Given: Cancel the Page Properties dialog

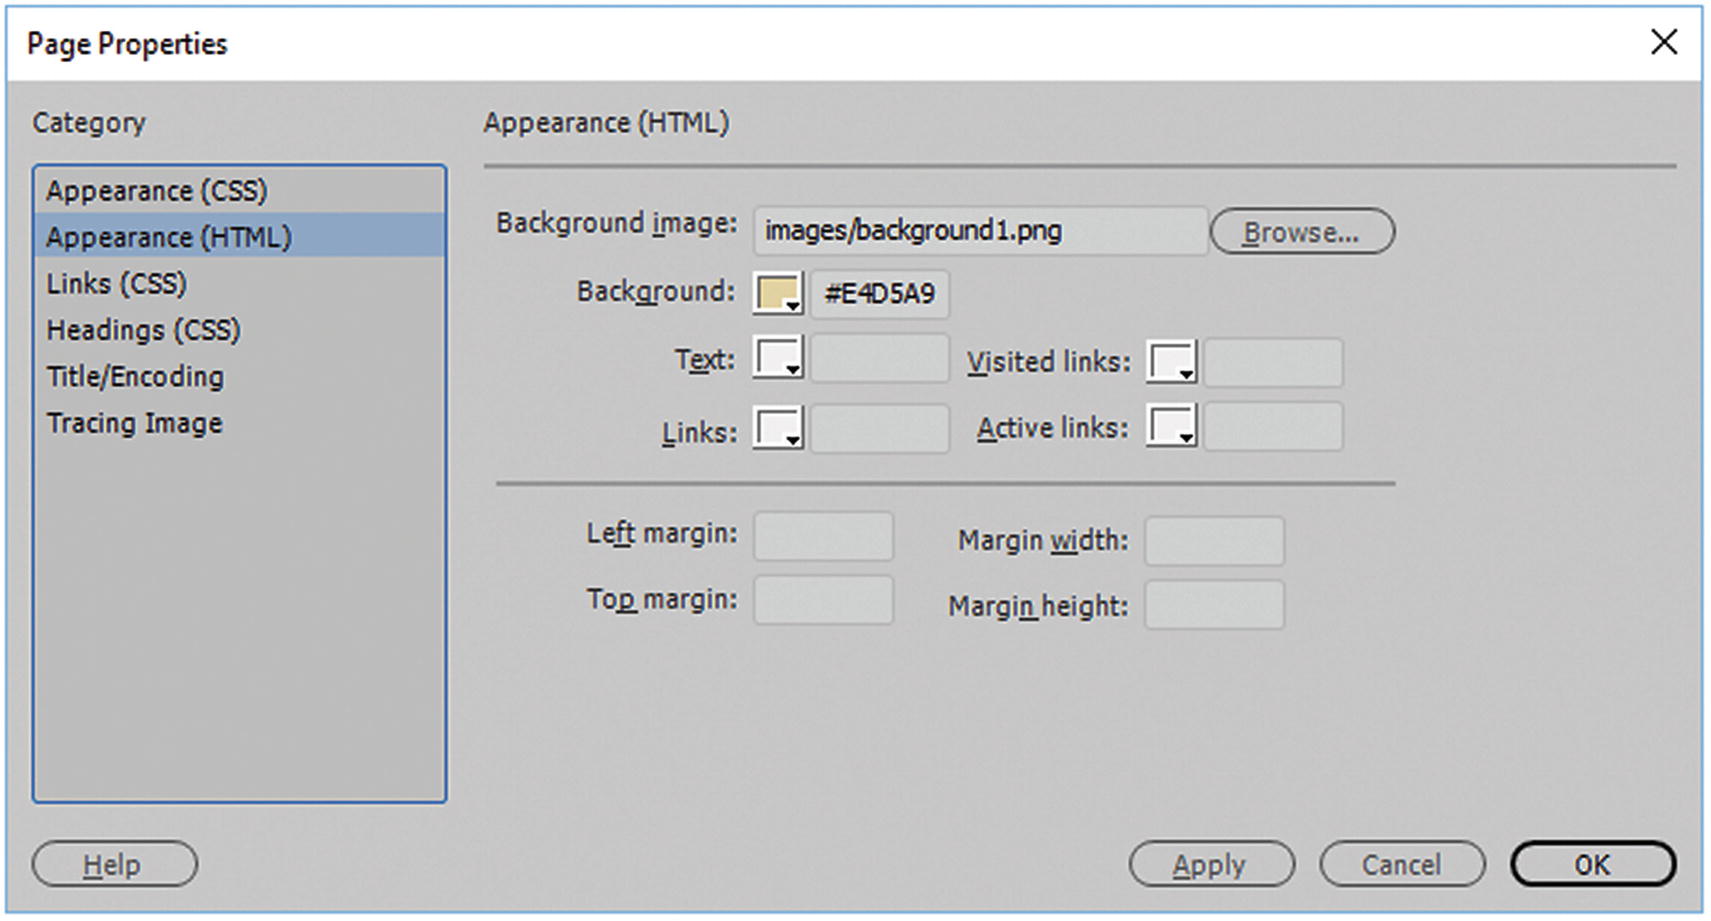Looking at the screenshot, I should (x=1402, y=864).
